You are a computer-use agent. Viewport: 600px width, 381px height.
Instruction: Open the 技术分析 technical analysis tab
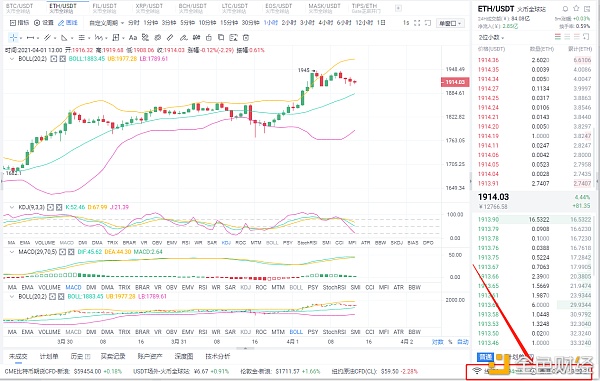[218, 356]
